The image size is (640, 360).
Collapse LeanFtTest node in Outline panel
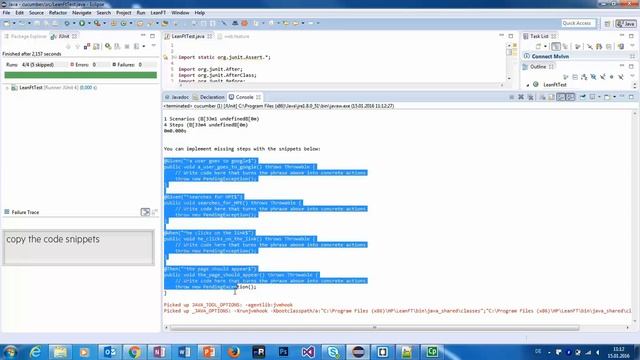click(527, 85)
